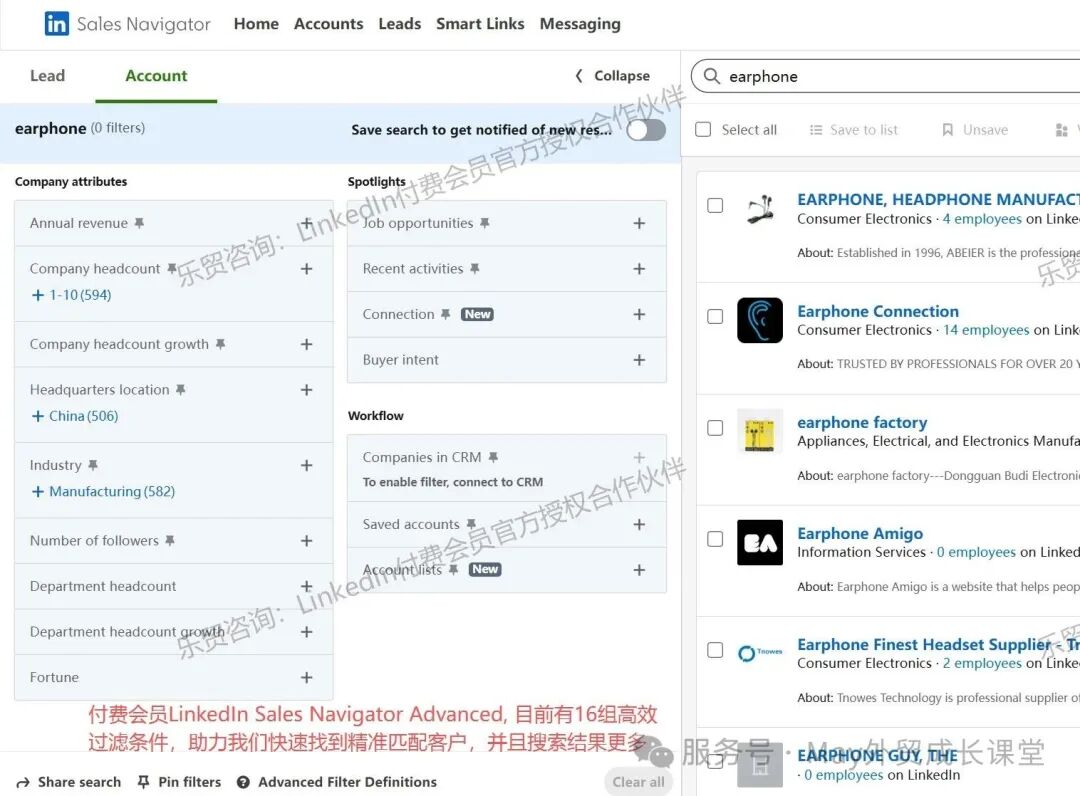Open the Earphone Amigo account link
Screen dimensions: 1080x796
[x=859, y=534]
